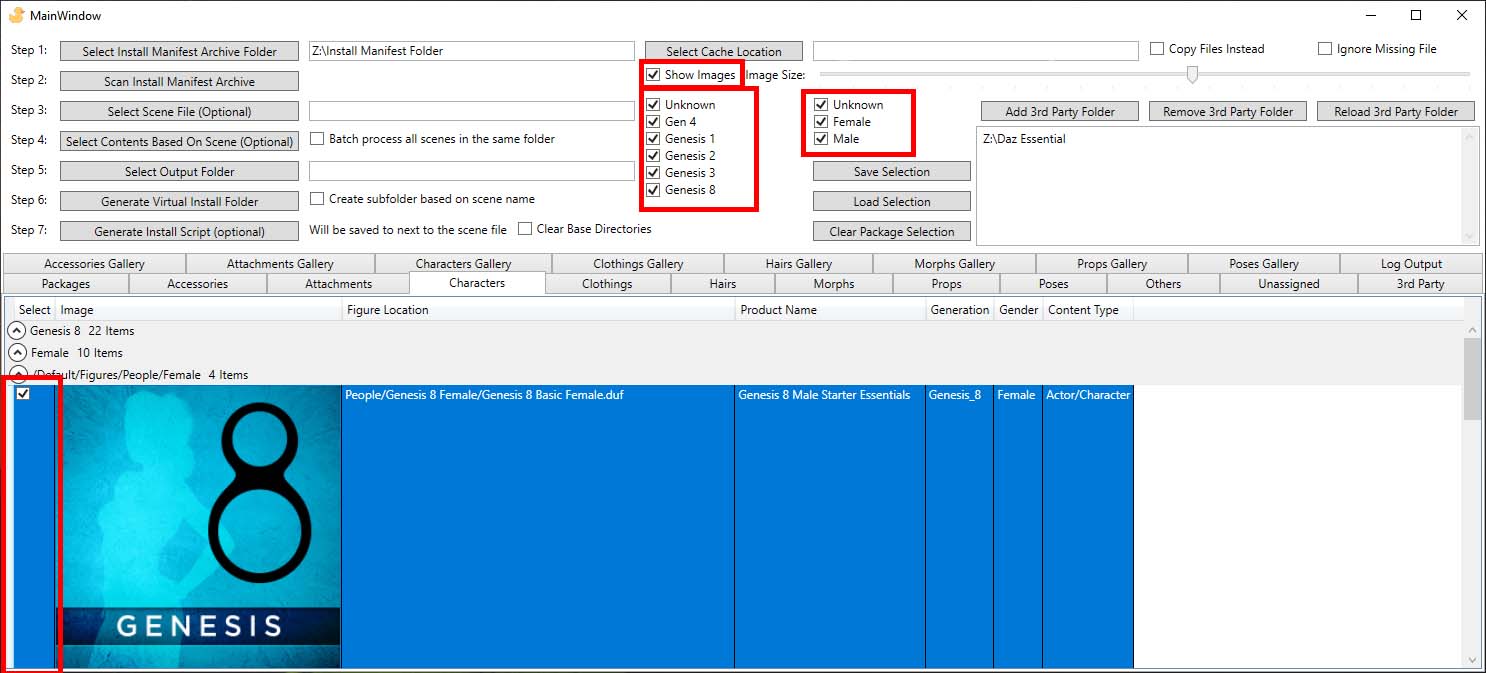Uncheck the Genesis 2 filter
1486x673 pixels.
(x=653, y=156)
